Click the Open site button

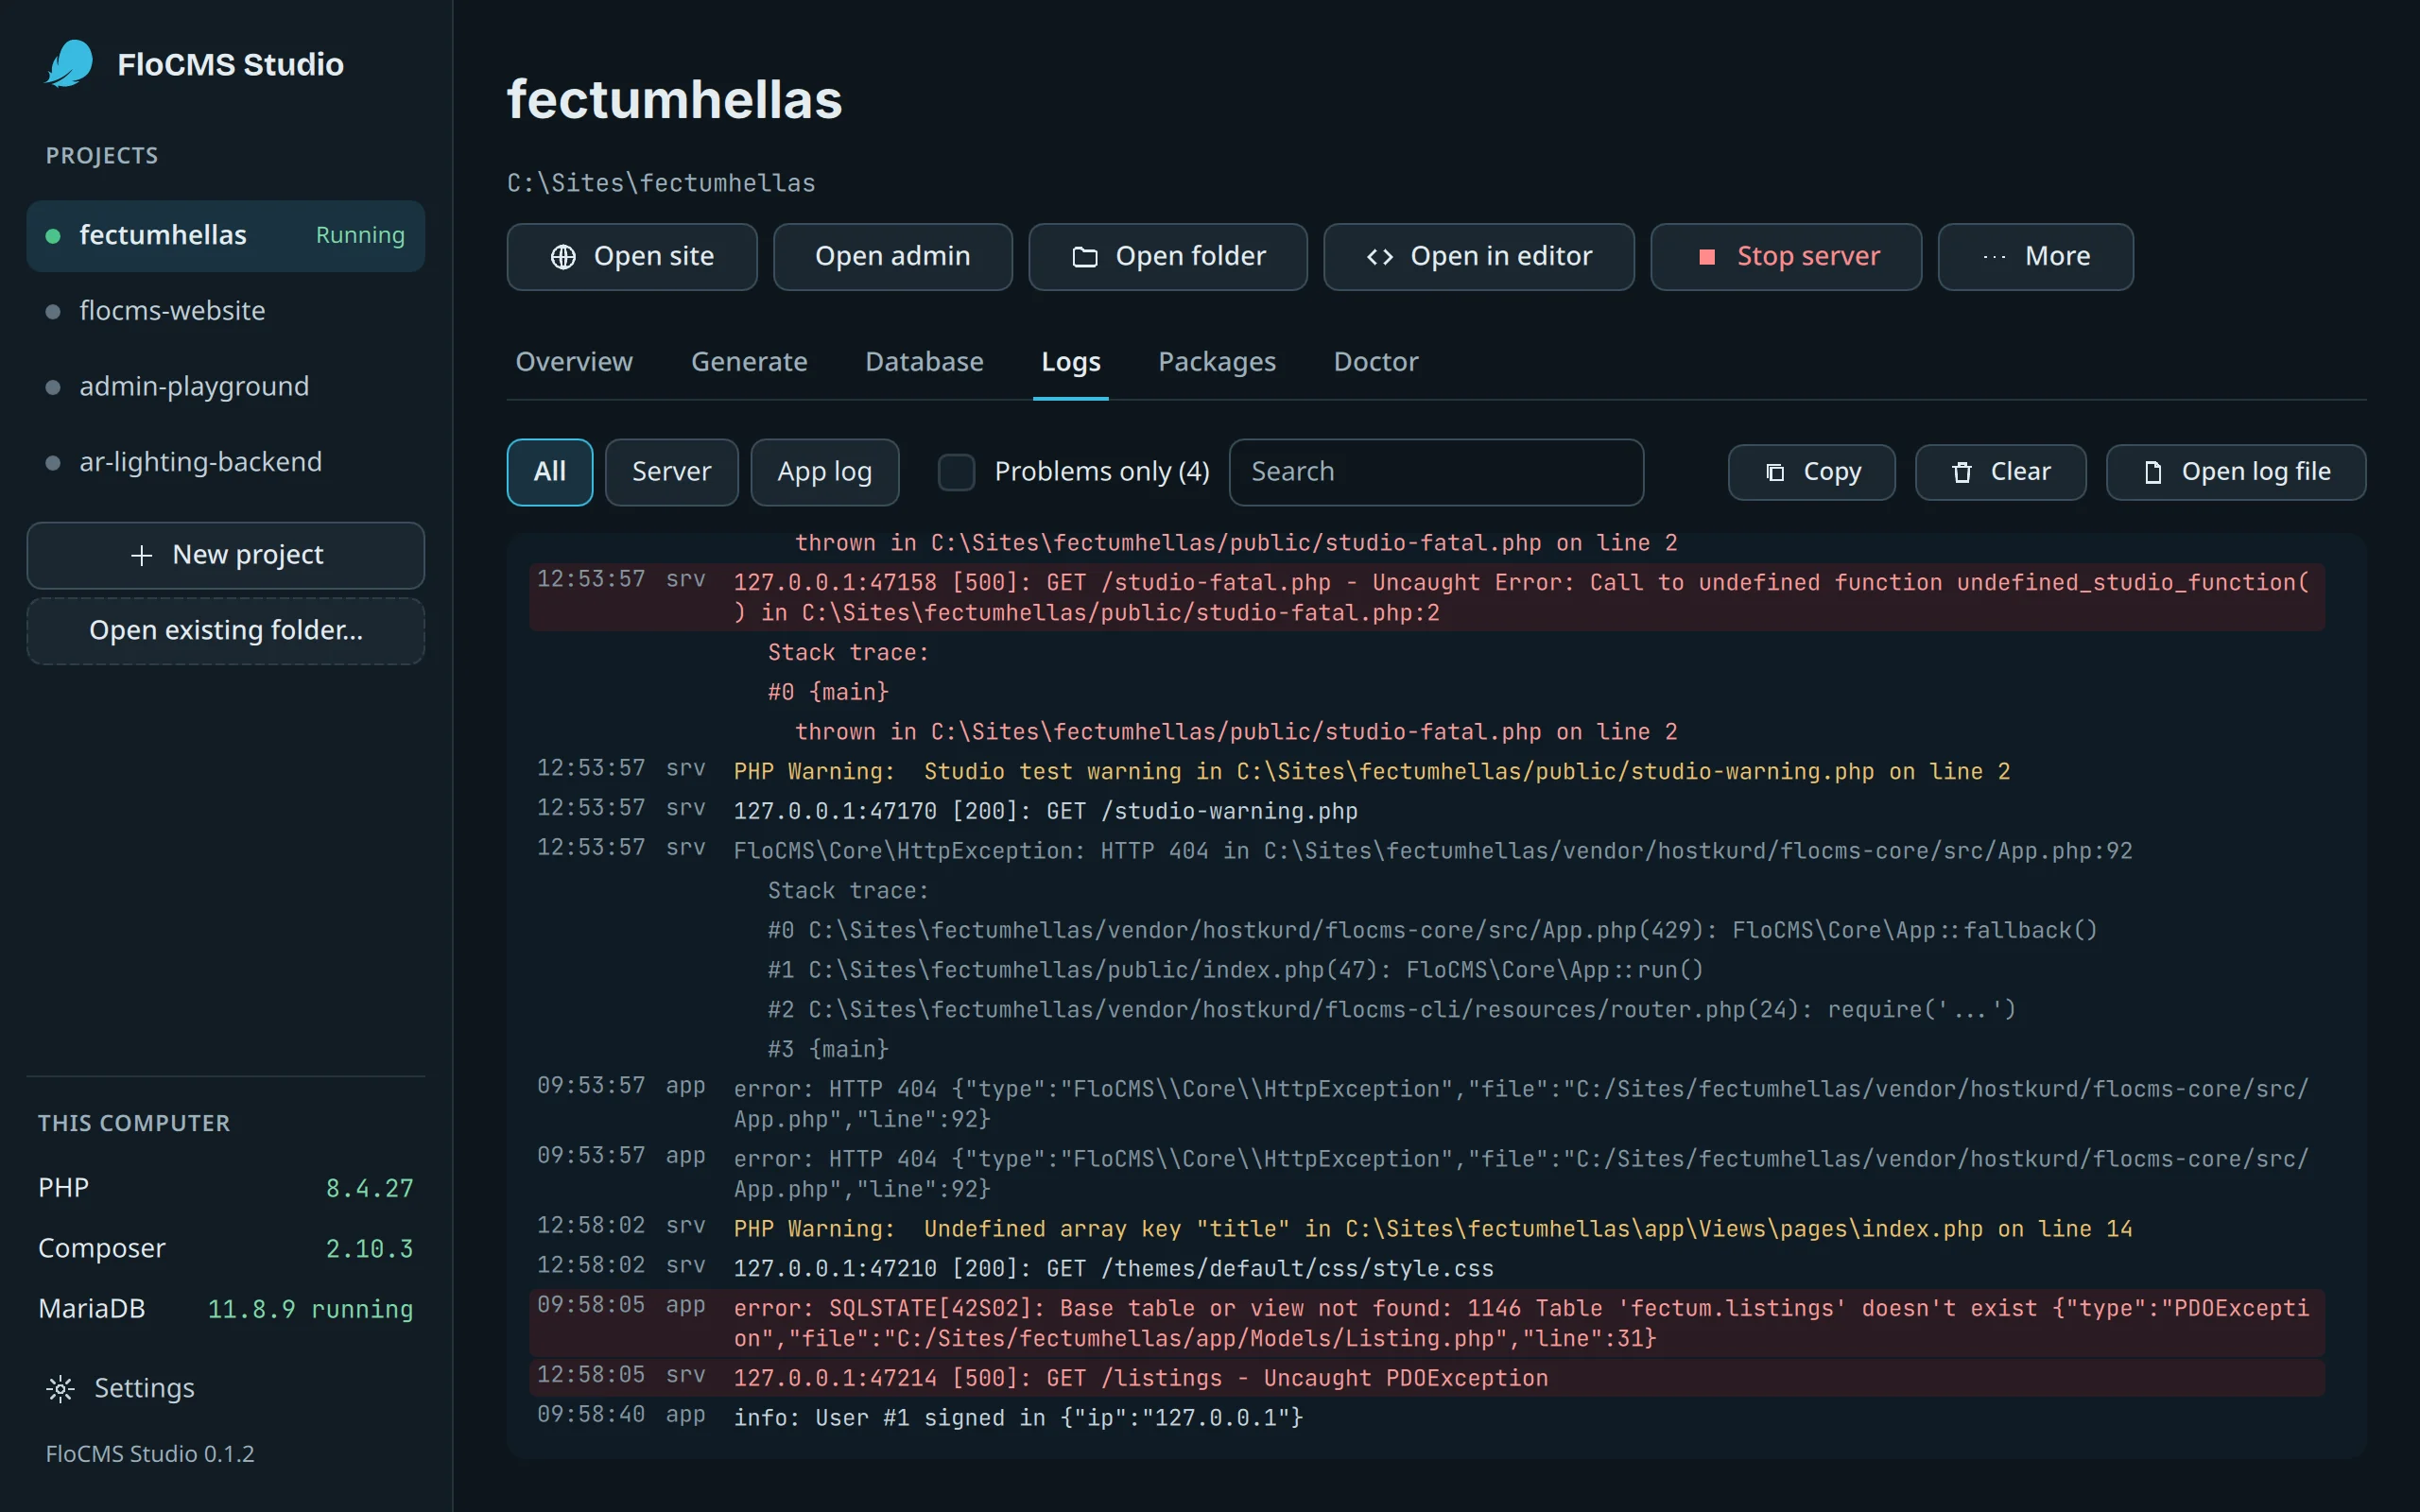(632, 257)
